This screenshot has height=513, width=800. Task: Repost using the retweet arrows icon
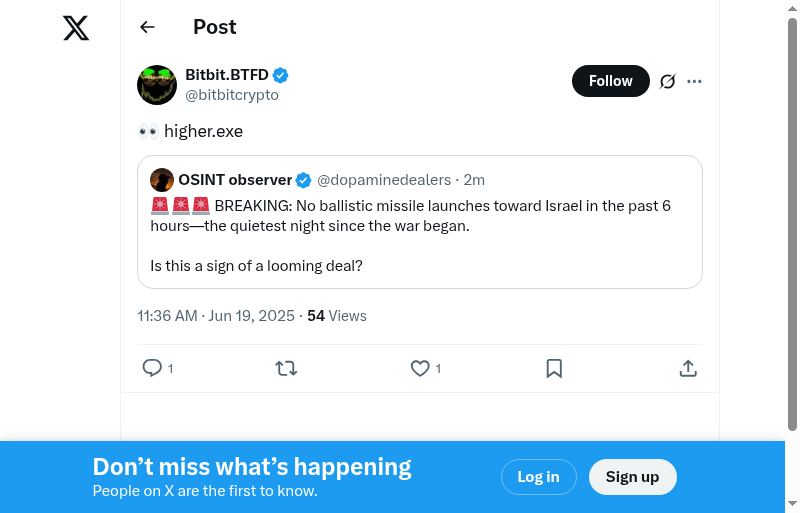(x=286, y=368)
